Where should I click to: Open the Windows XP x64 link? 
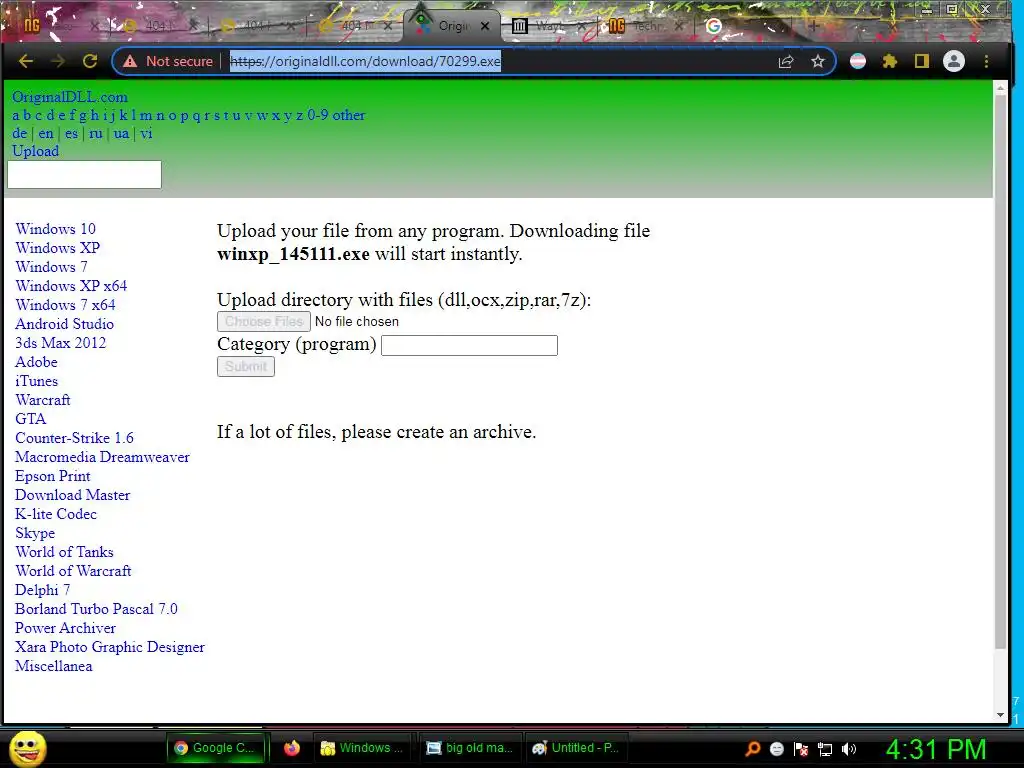(x=71, y=285)
